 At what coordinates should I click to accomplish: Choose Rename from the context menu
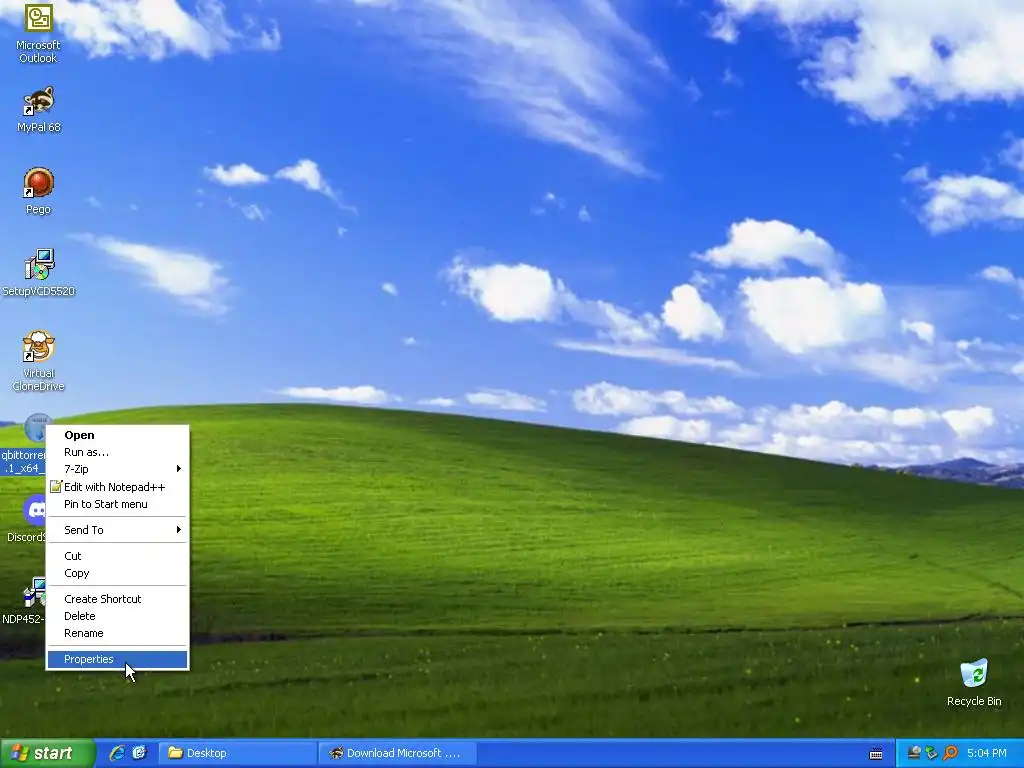coord(118,633)
